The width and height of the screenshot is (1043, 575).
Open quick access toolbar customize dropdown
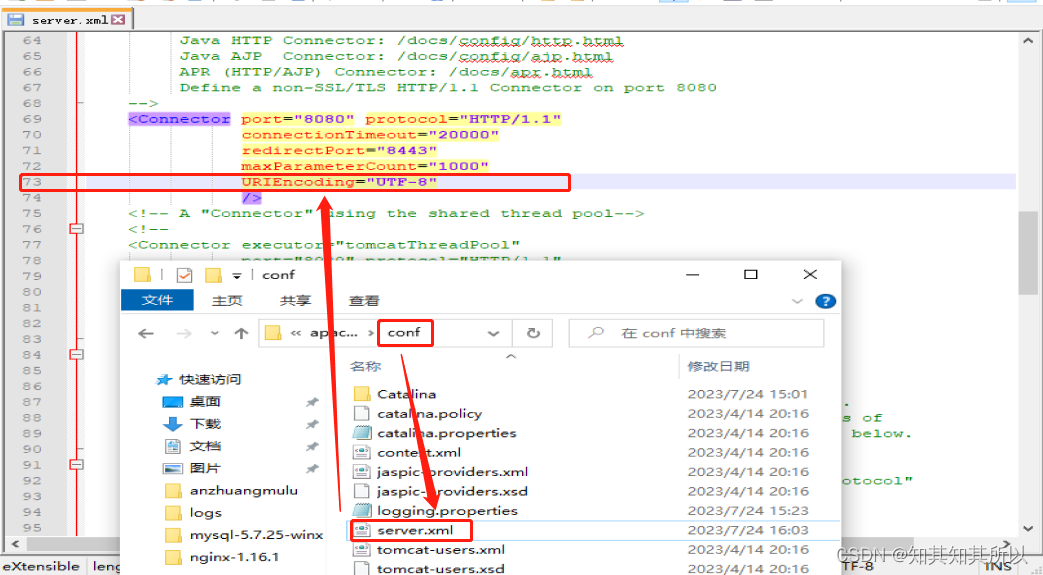point(236,276)
